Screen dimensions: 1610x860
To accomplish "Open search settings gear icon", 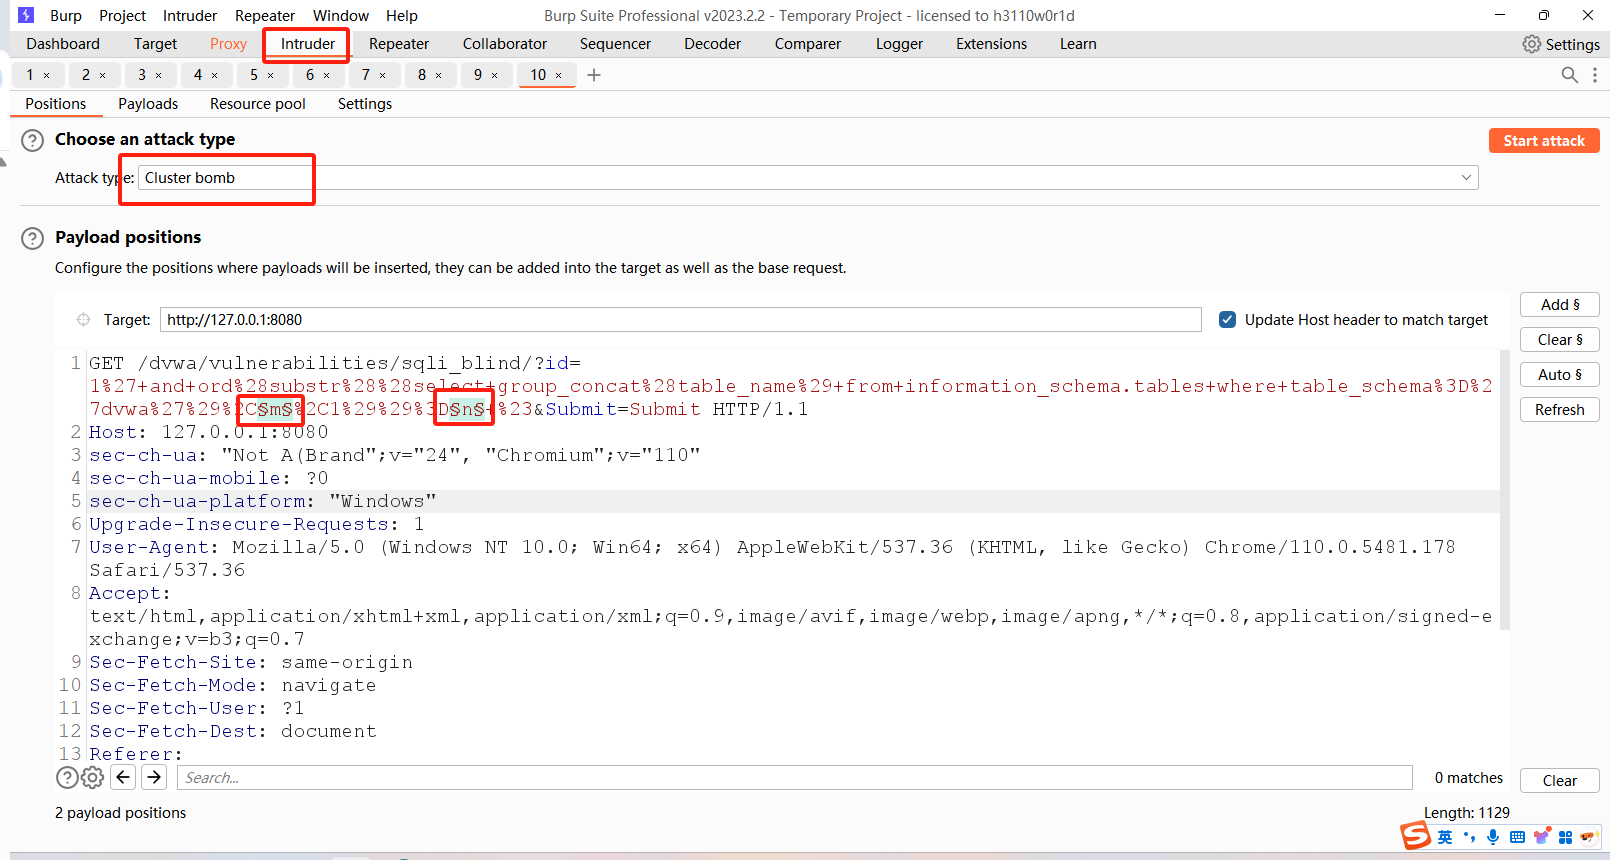I will [93, 778].
